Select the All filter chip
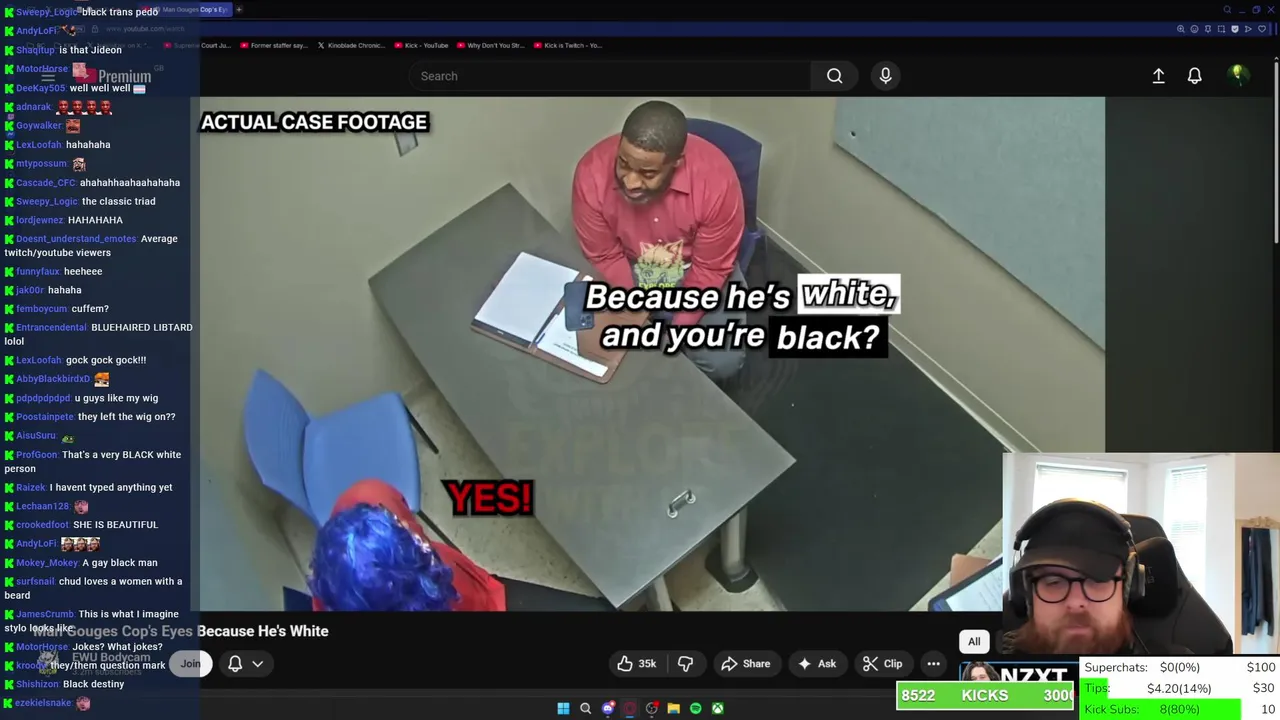 [x=974, y=642]
